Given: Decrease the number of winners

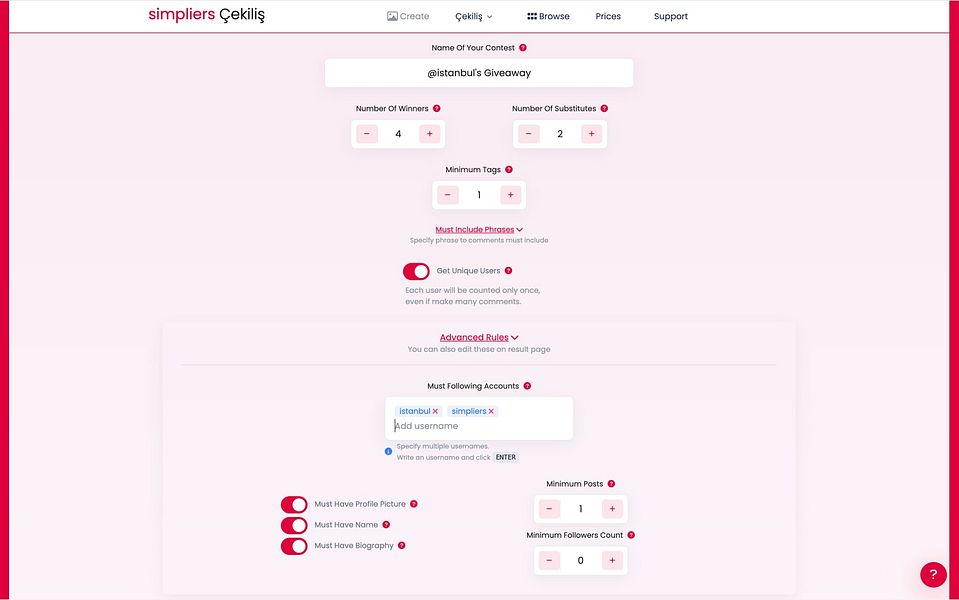Looking at the screenshot, I should [x=367, y=134].
